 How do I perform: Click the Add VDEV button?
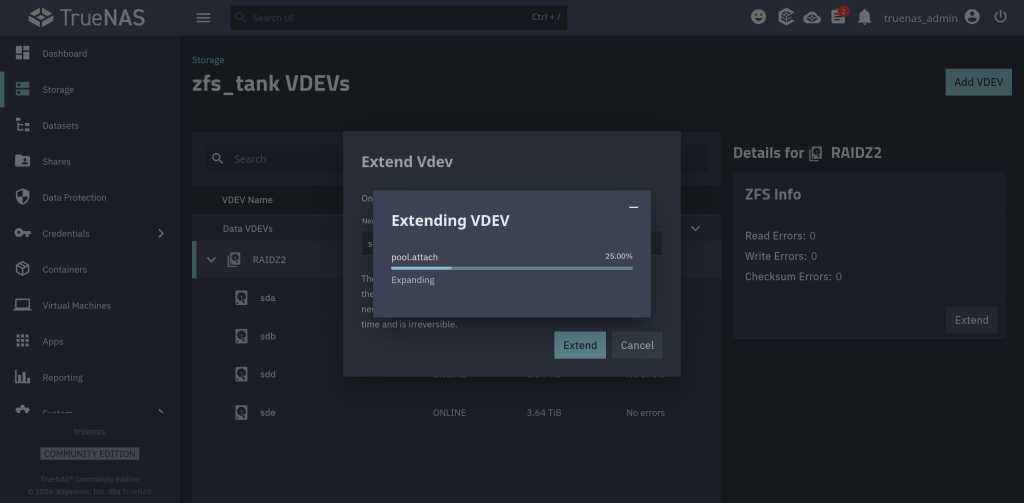(x=978, y=82)
